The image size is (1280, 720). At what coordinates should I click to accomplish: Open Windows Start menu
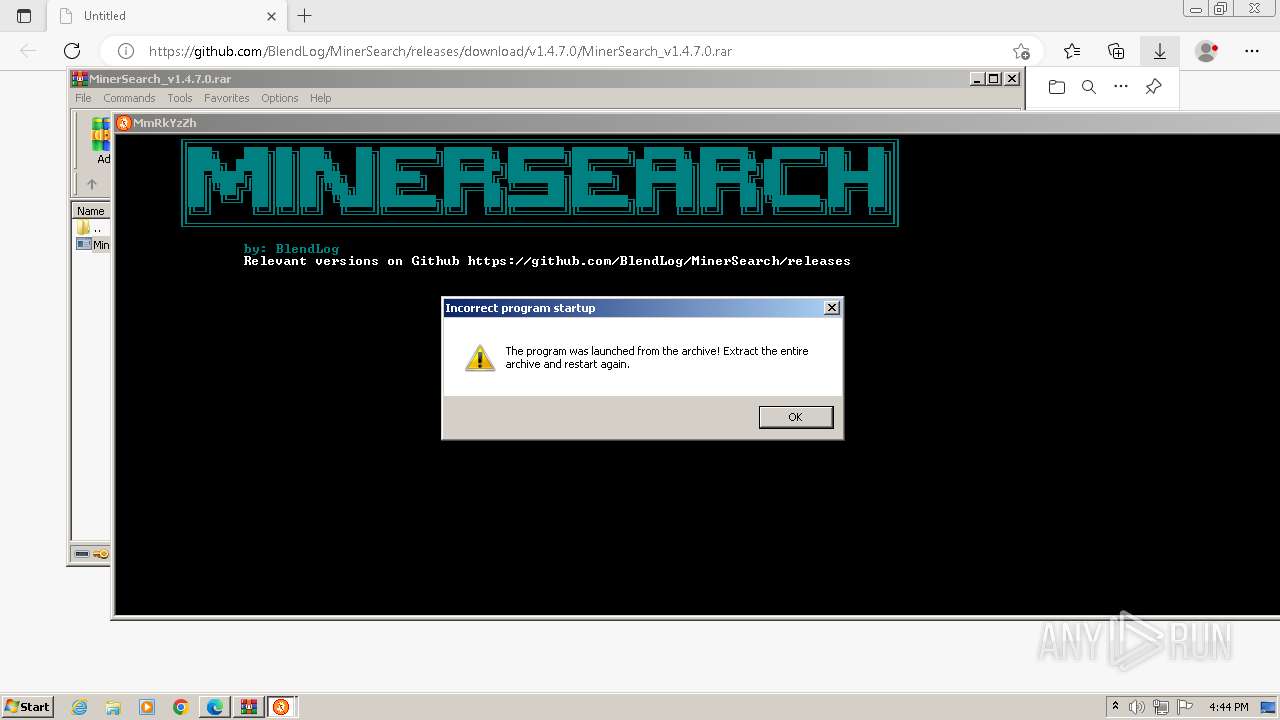(x=27, y=706)
